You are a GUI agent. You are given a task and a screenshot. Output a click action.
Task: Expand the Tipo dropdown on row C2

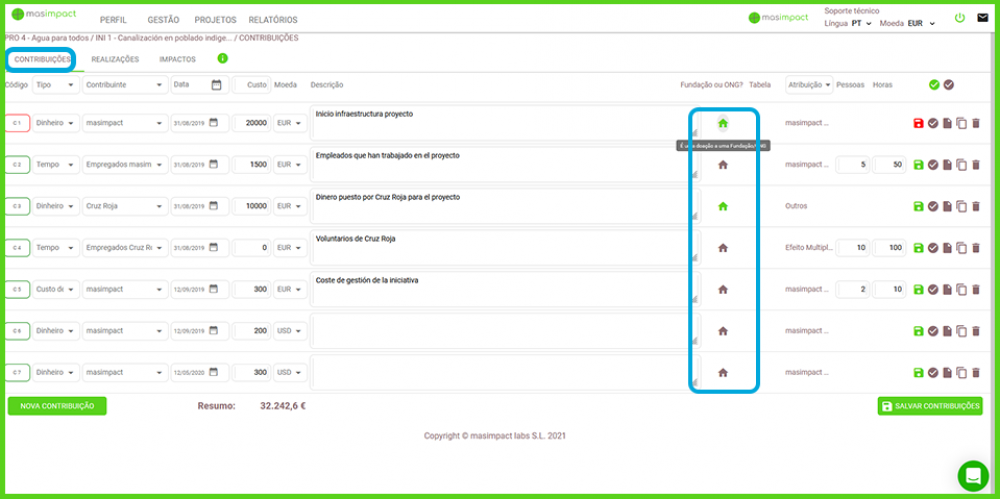click(55, 165)
